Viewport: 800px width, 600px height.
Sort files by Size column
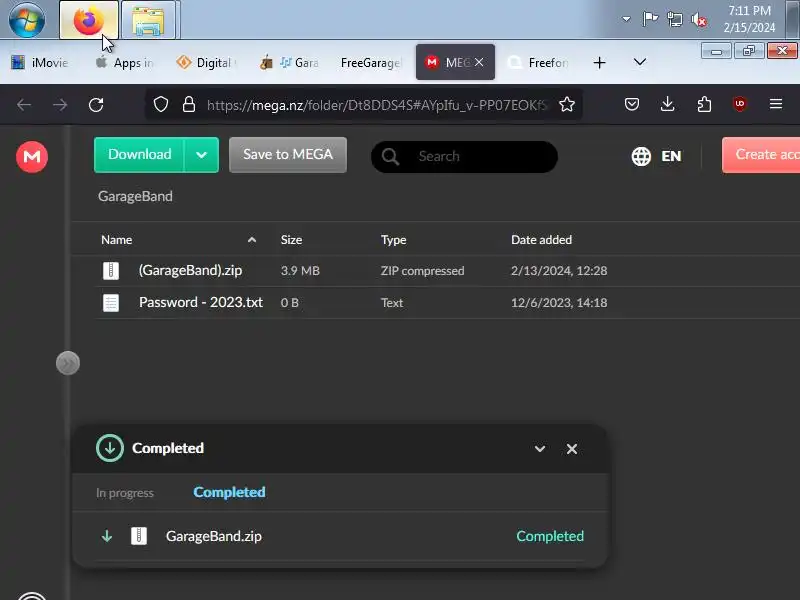291,240
